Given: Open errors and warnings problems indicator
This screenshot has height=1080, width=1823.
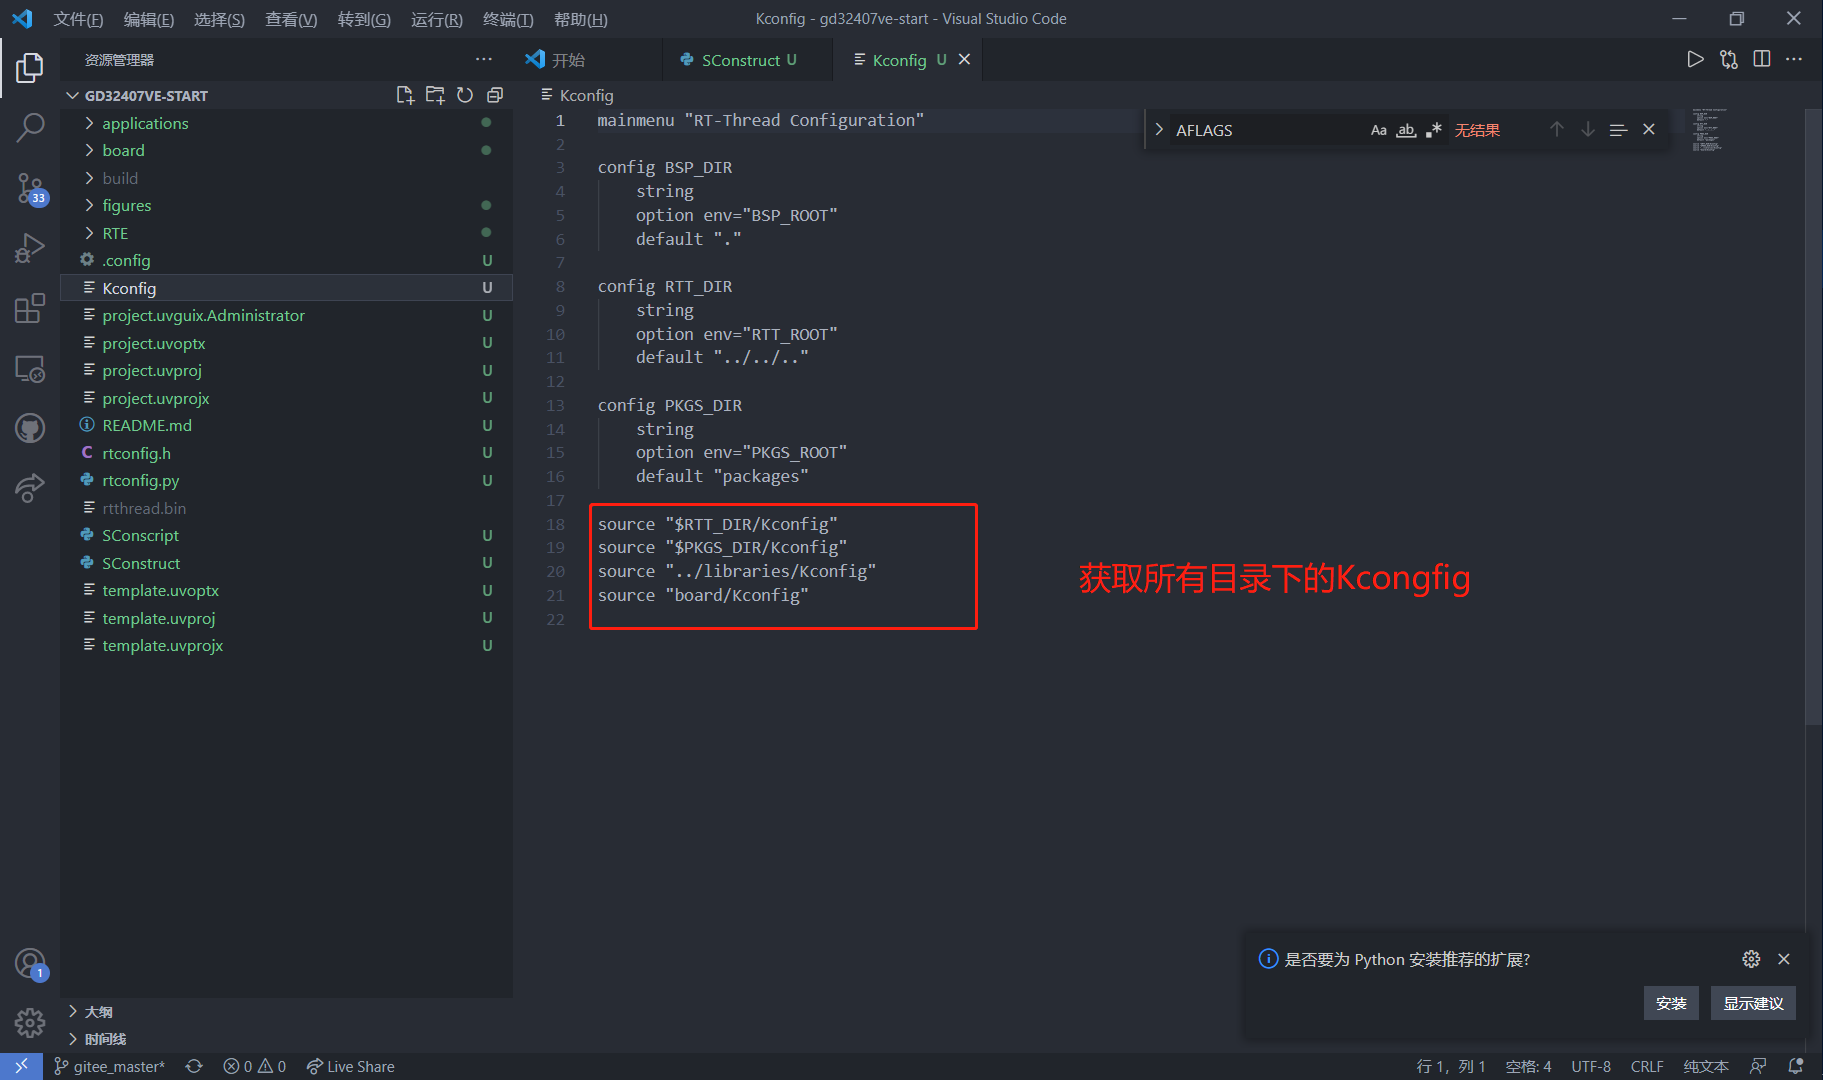Looking at the screenshot, I should pos(255,1066).
